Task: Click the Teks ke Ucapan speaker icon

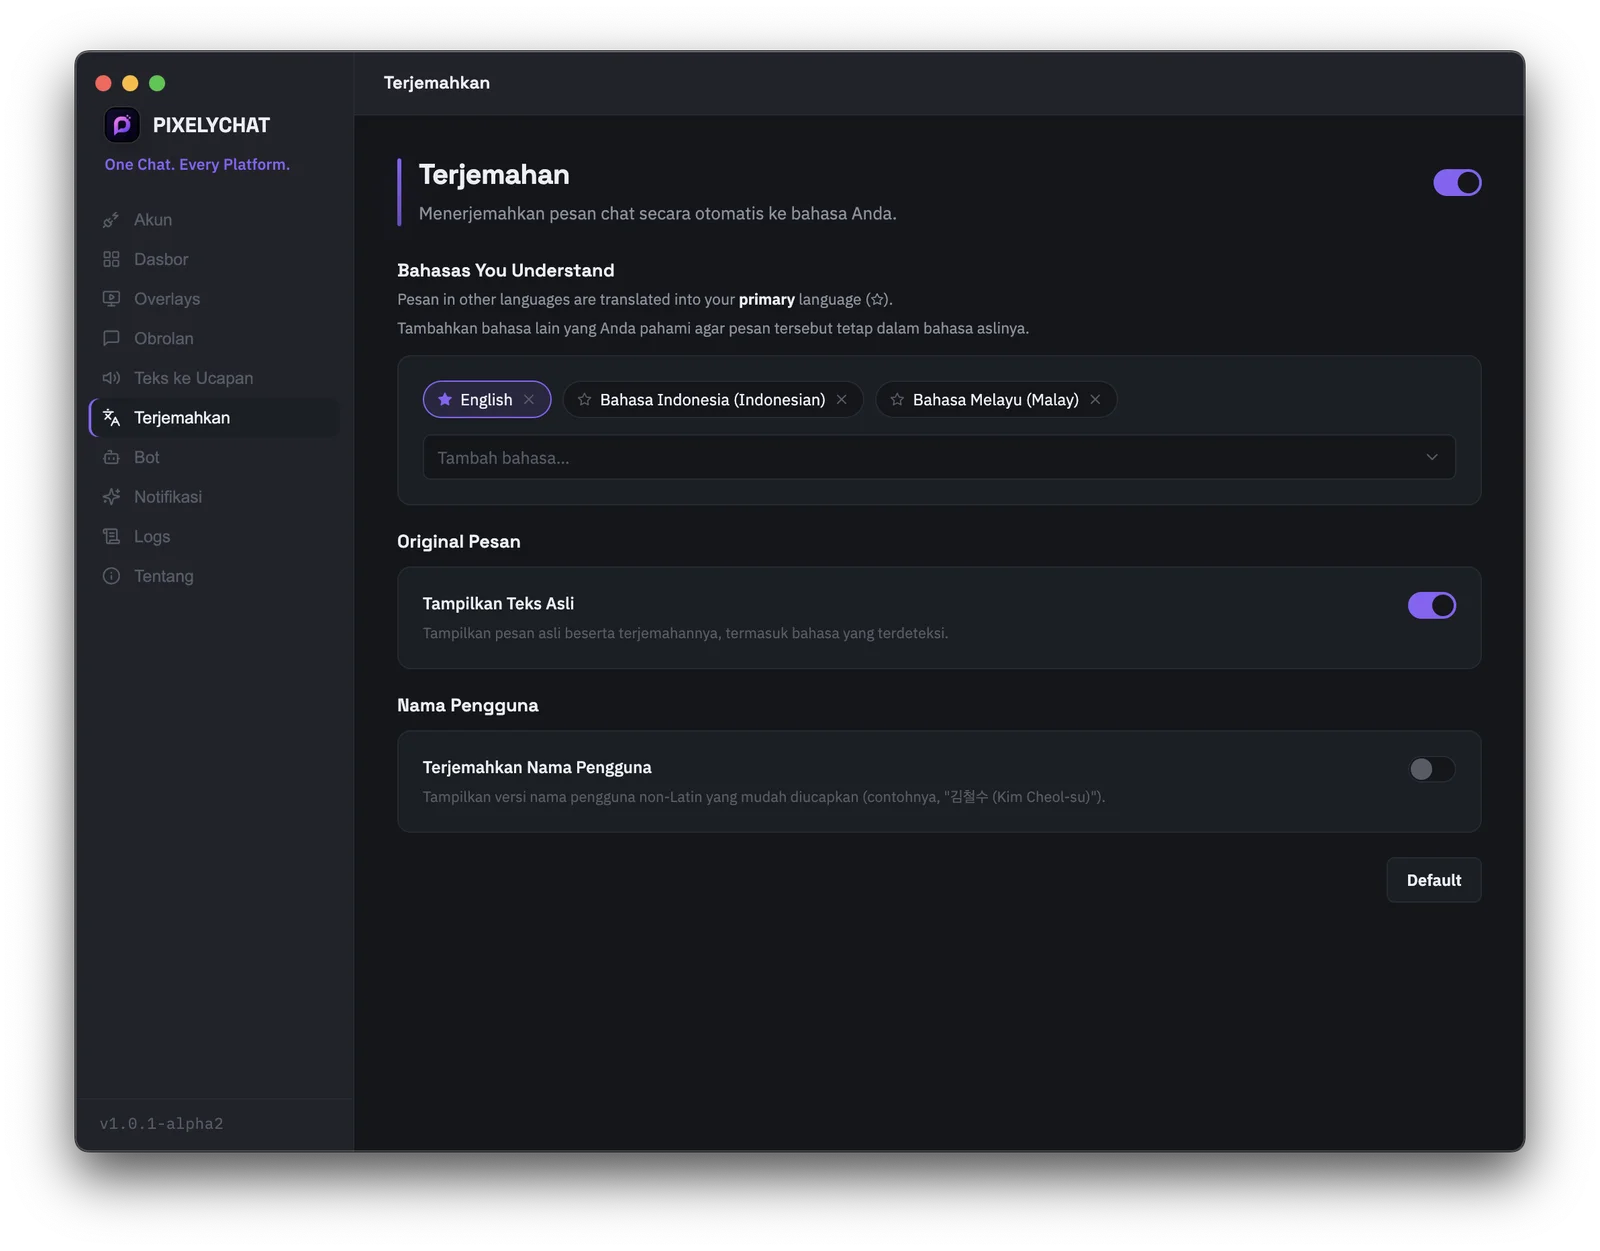Action: (111, 378)
